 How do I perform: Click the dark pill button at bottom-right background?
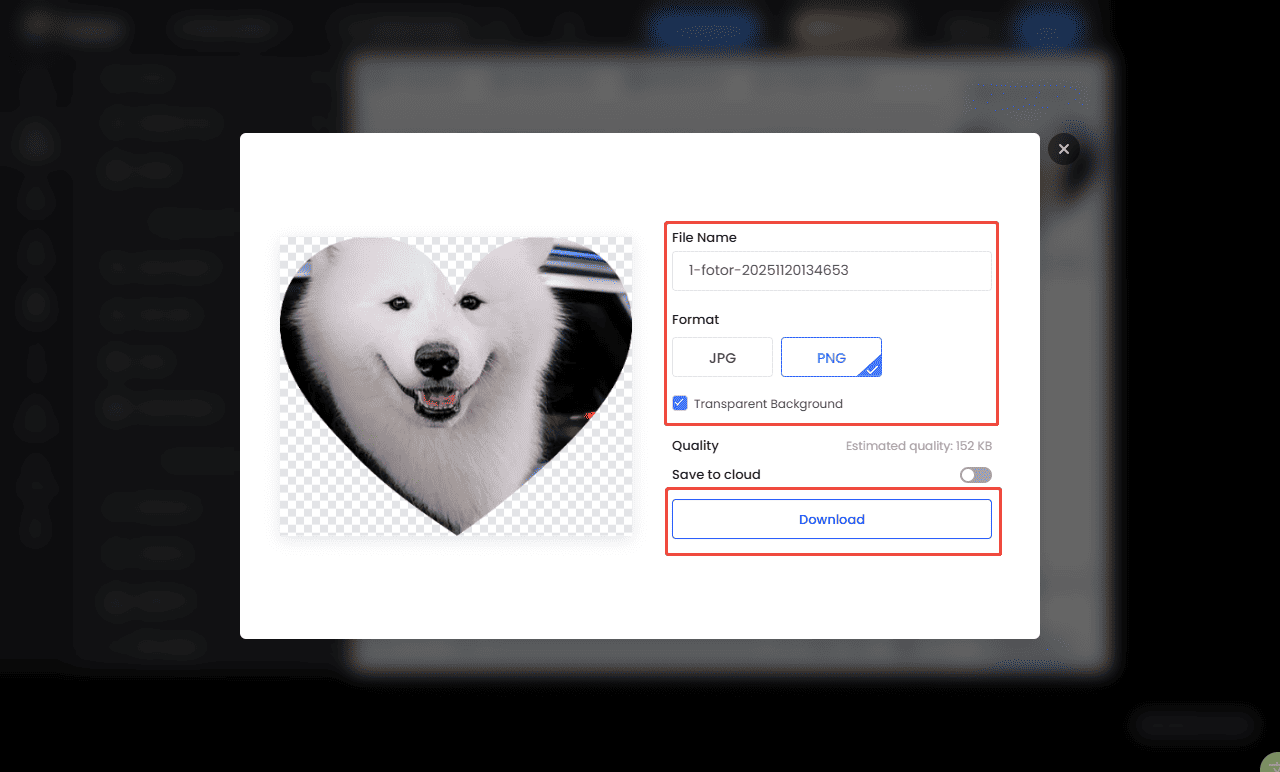pos(1194,724)
